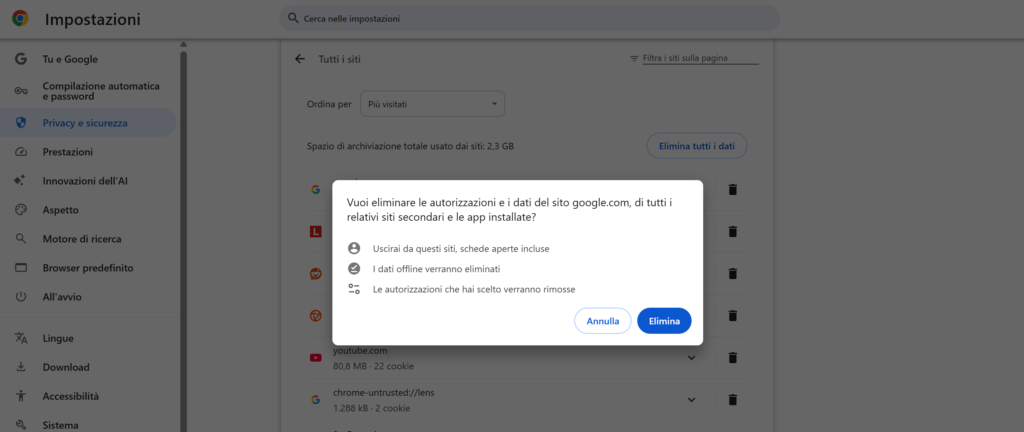The image size is (1024, 432).
Task: Click the sidebar vertical scrollbar
Action: [184, 241]
